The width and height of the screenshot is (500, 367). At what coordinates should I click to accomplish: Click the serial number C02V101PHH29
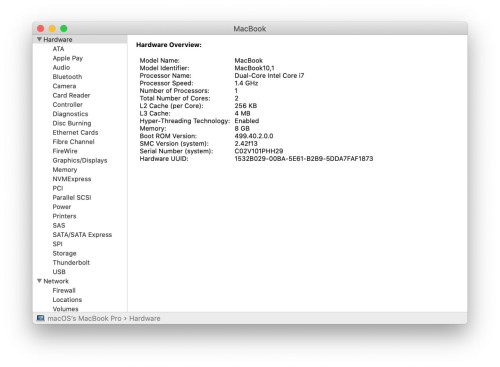pos(259,151)
